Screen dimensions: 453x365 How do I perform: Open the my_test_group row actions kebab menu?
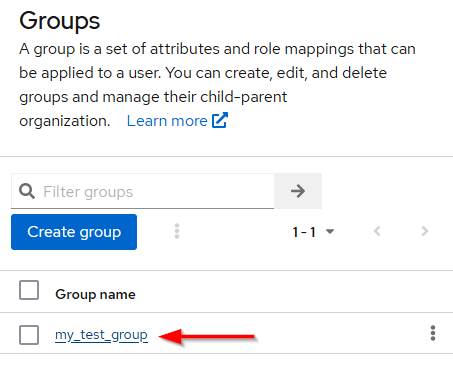click(x=433, y=333)
